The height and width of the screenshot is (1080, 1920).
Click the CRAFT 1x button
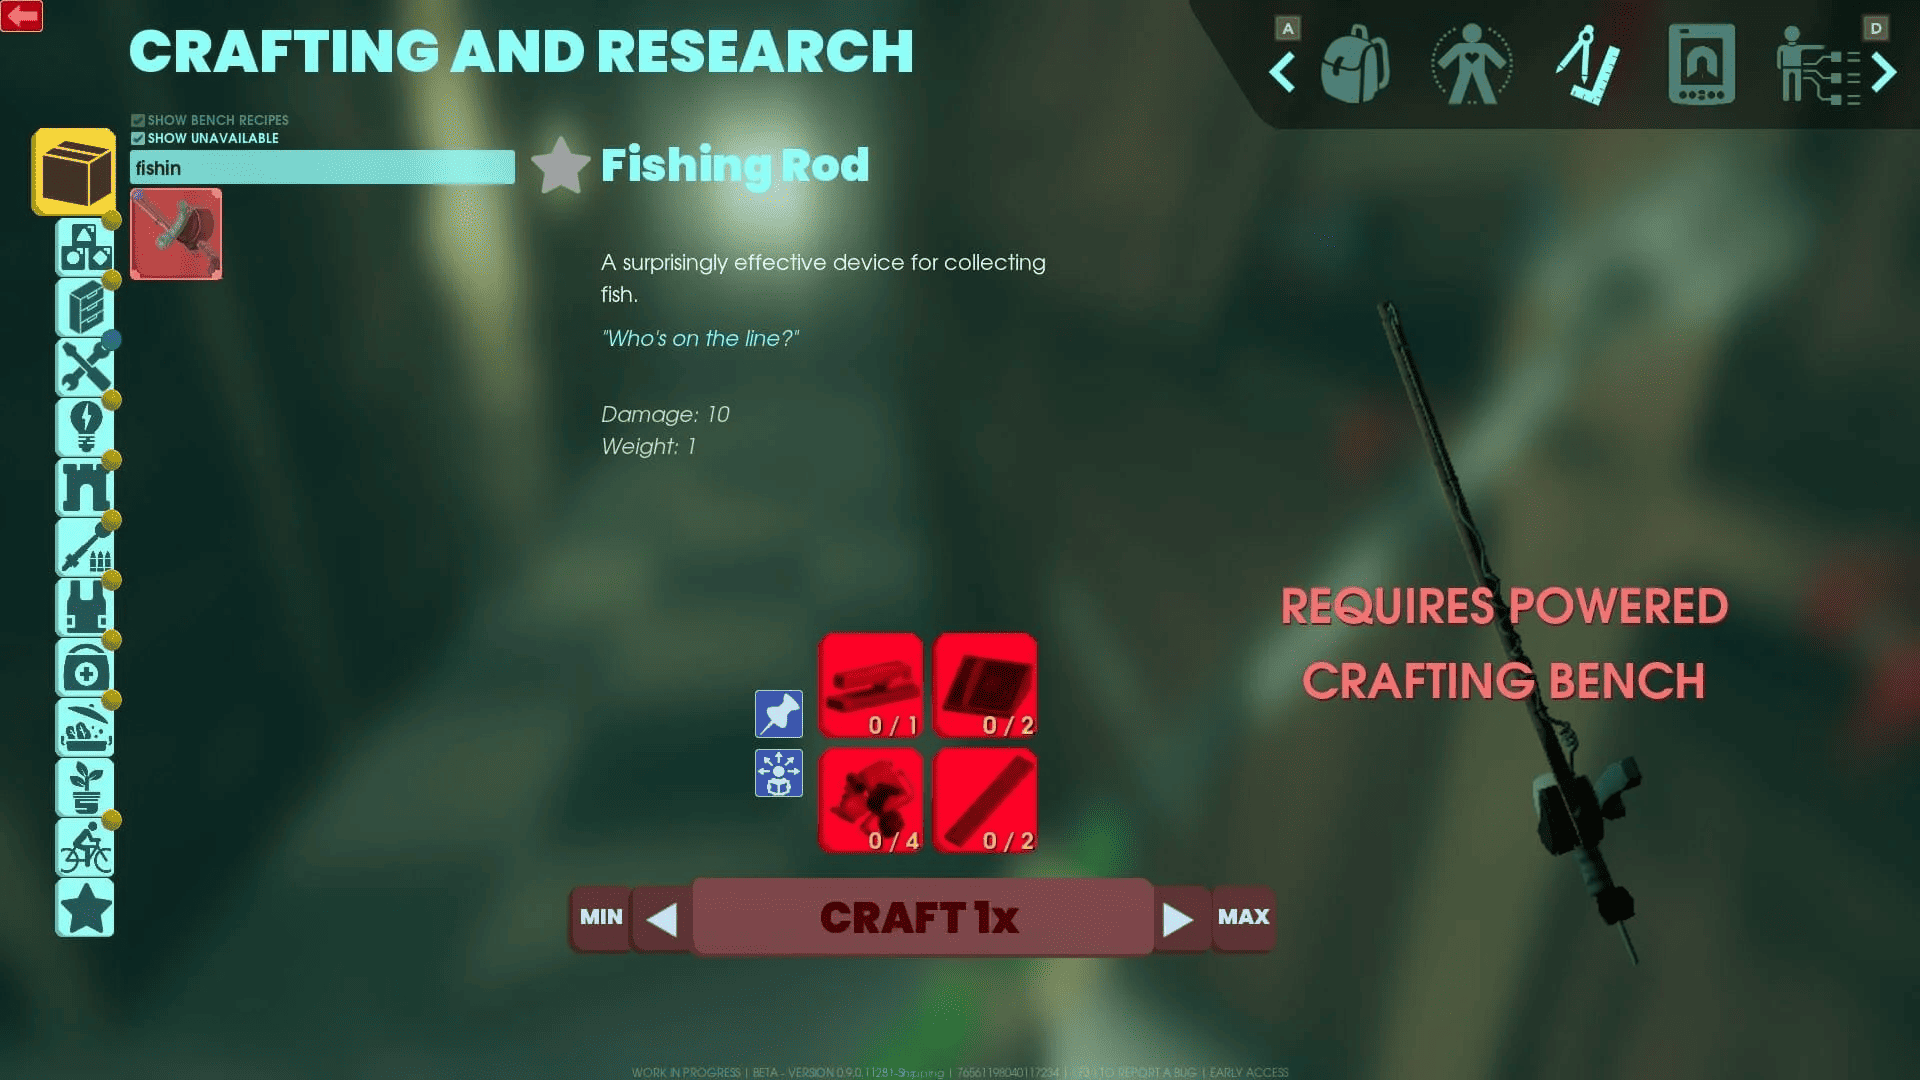(920, 918)
